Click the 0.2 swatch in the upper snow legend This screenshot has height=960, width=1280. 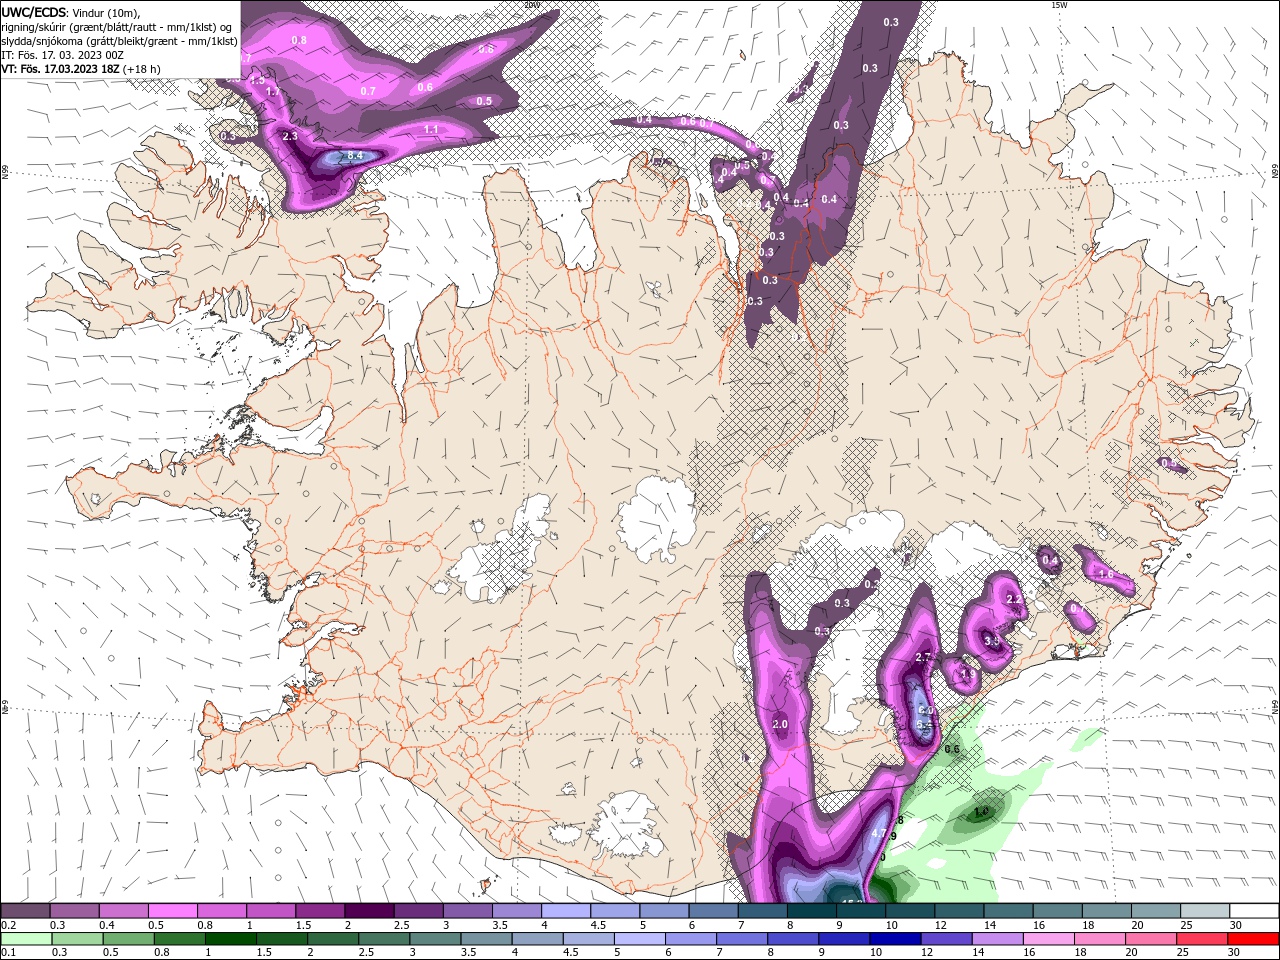tap(25, 911)
